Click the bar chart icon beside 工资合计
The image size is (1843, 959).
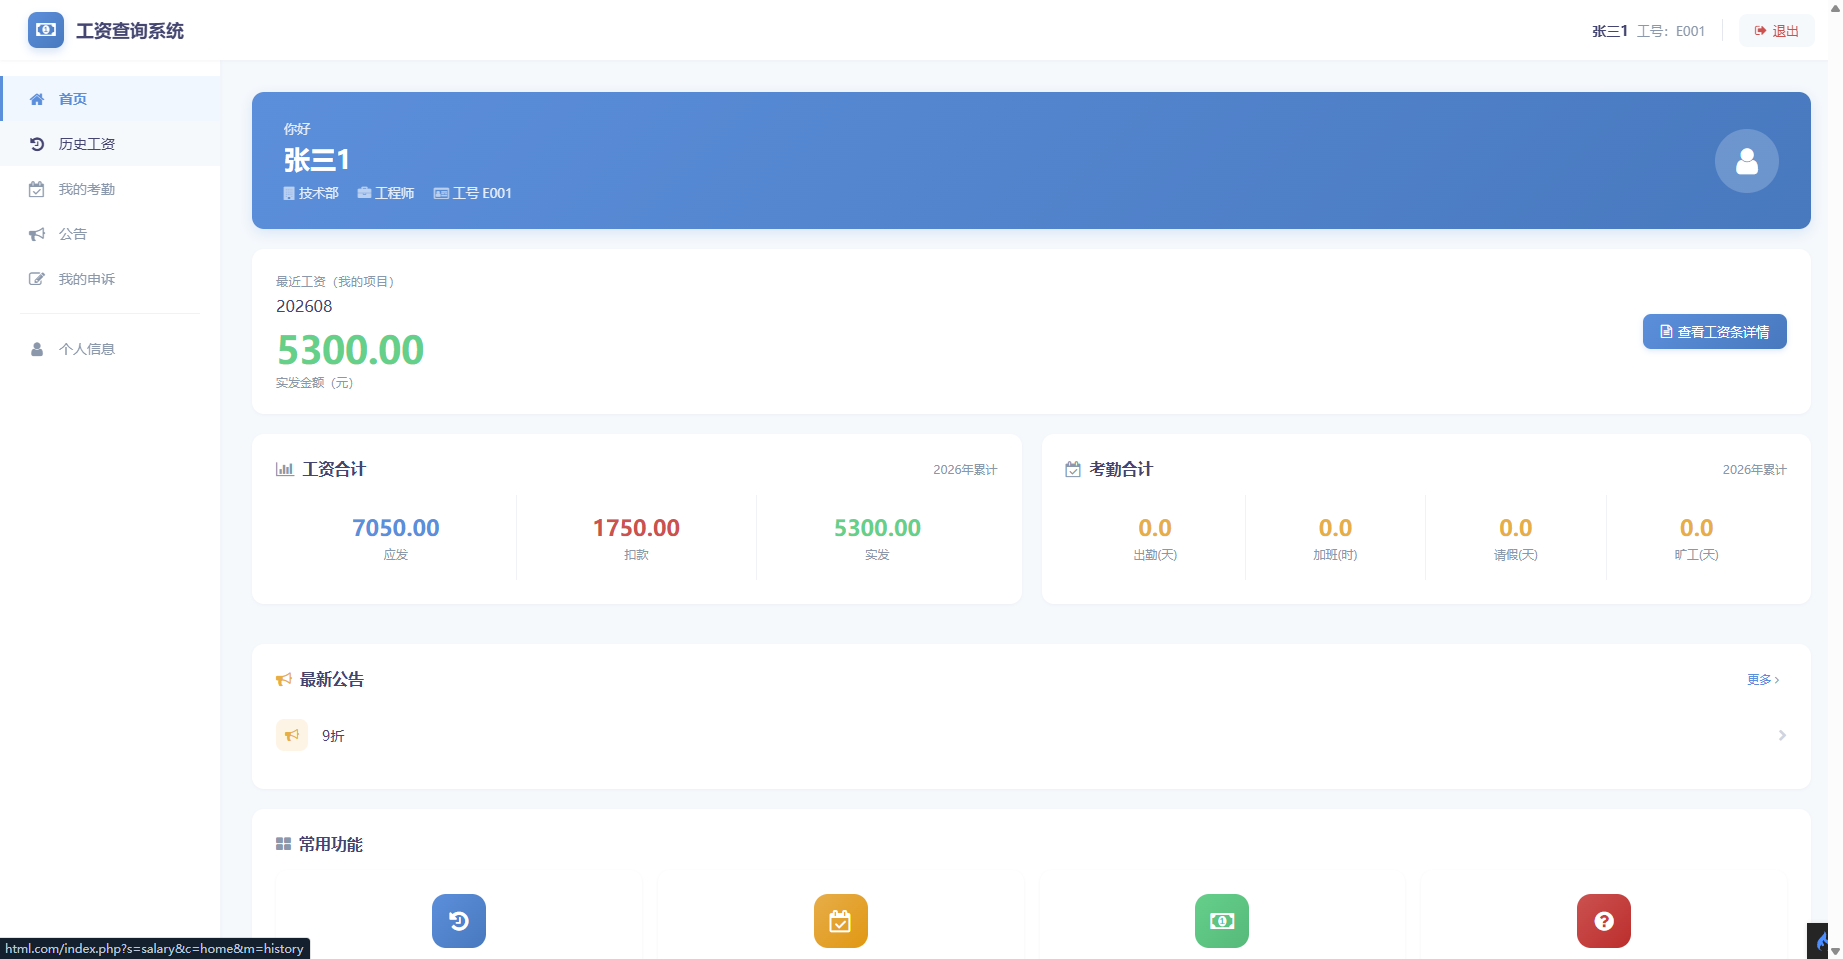pos(285,469)
